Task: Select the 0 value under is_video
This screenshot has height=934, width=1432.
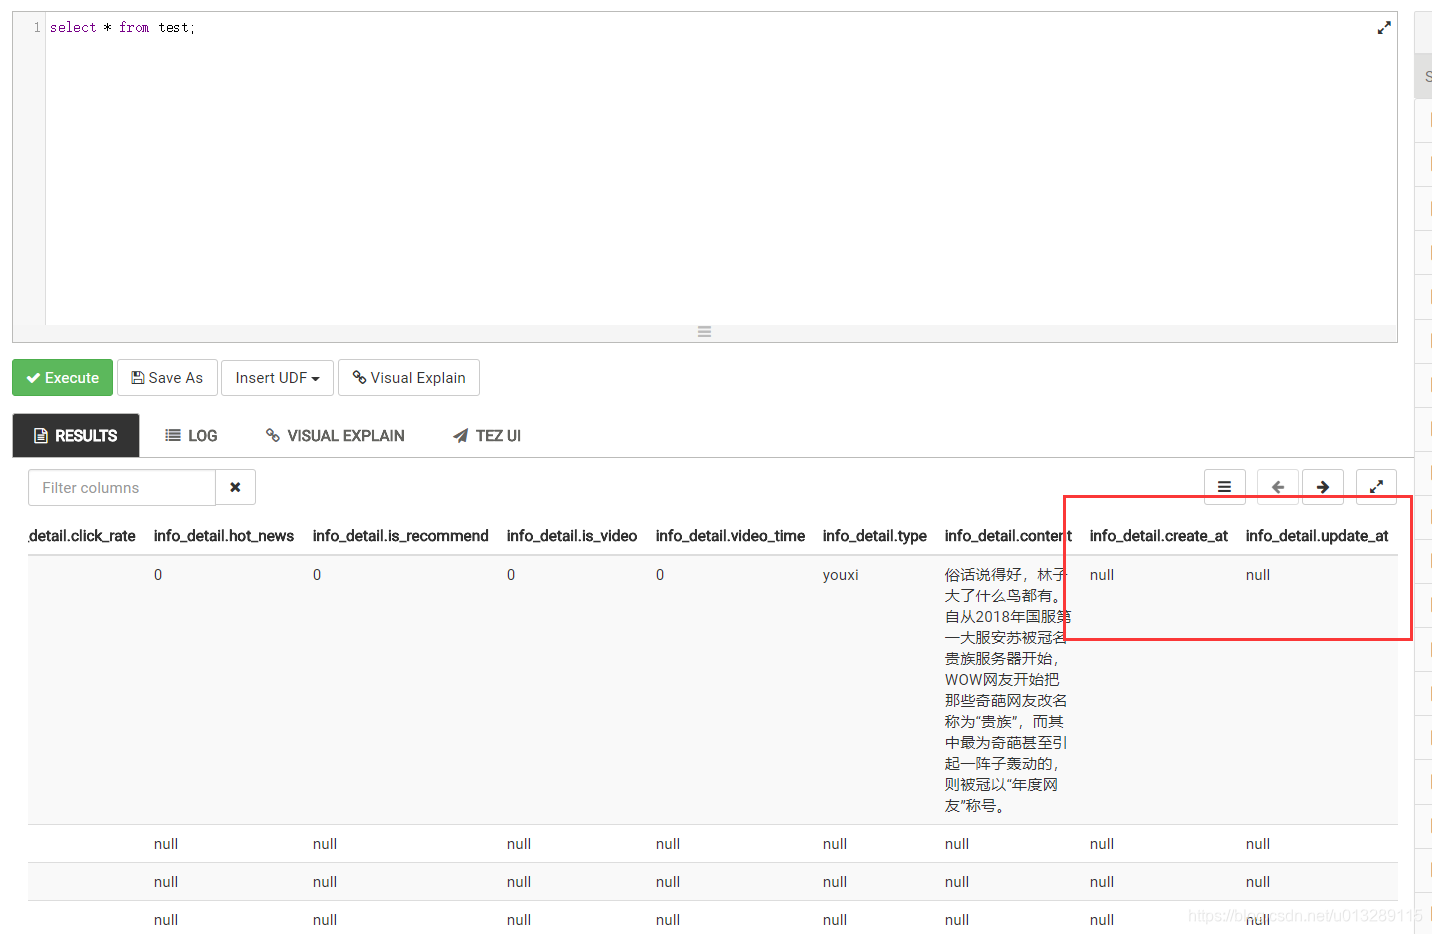Action: (511, 575)
